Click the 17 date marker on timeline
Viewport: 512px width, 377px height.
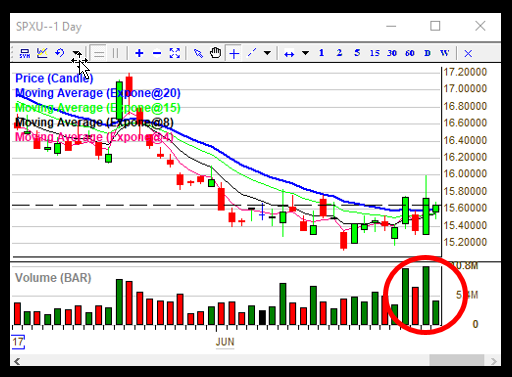18,342
